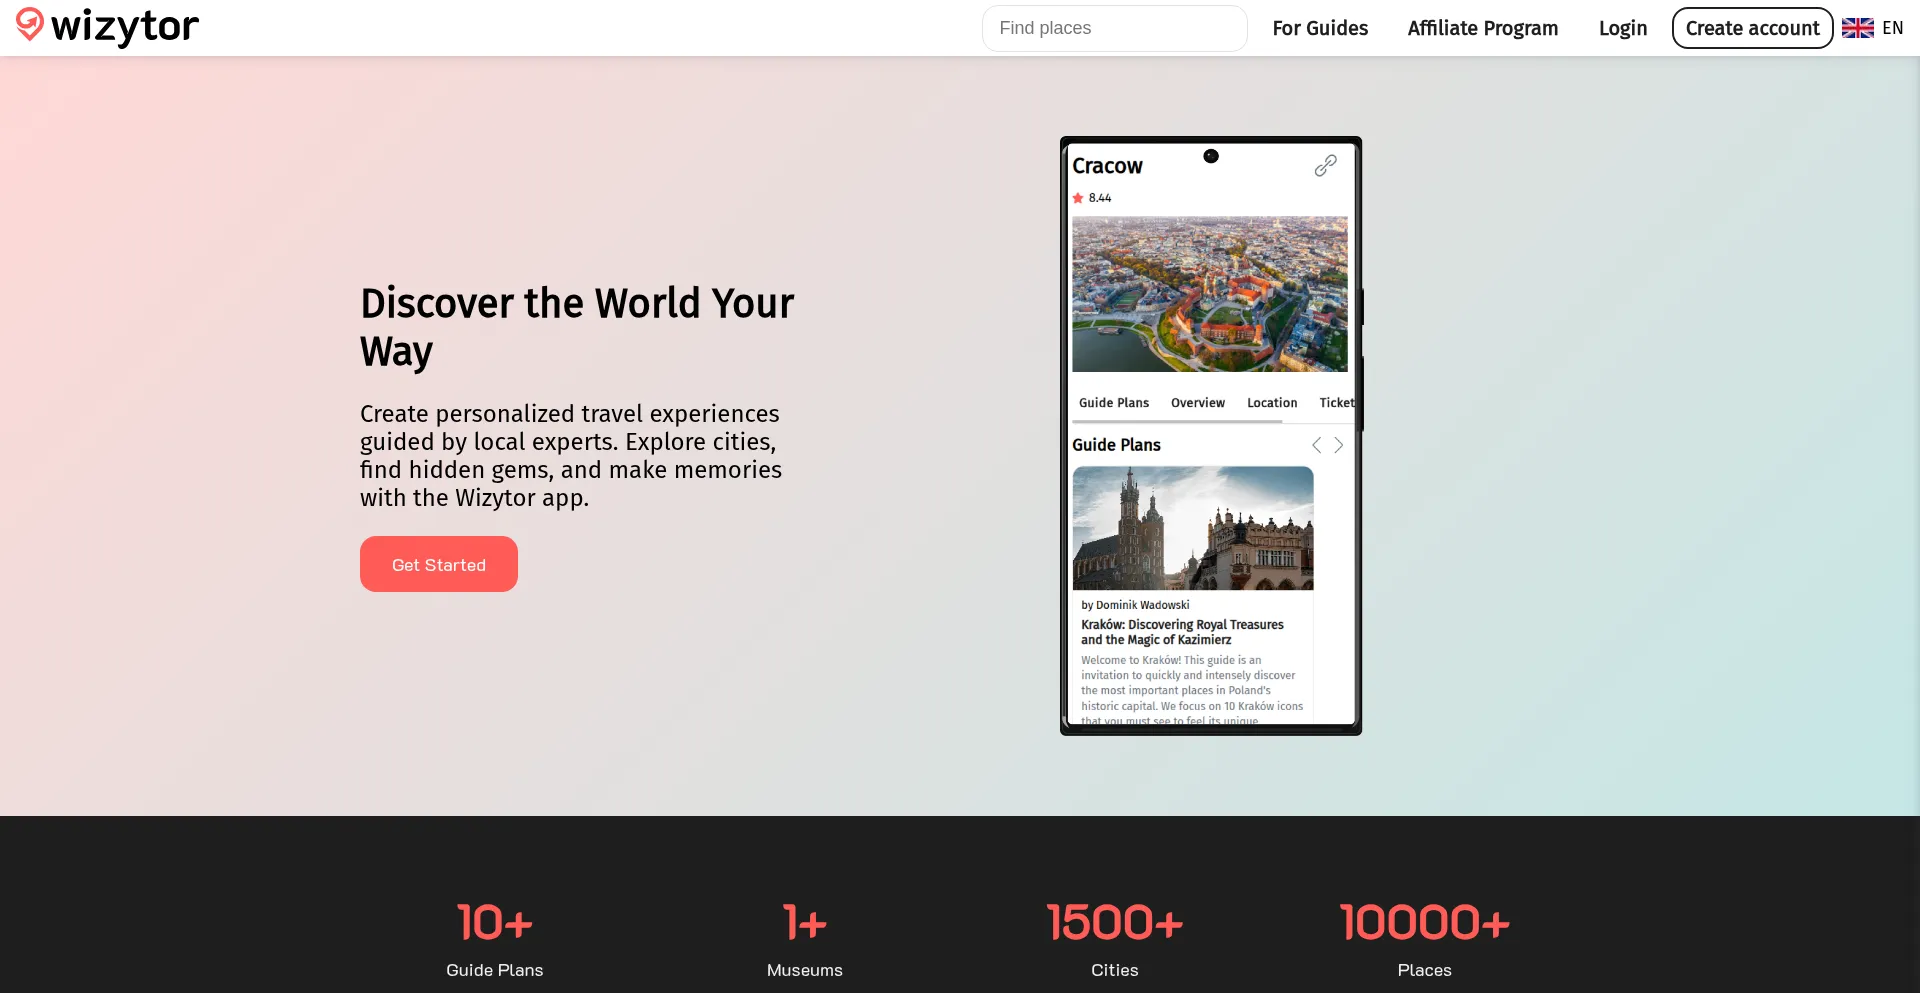Open the Login page
Screen dimensions: 1920x993
(1623, 28)
